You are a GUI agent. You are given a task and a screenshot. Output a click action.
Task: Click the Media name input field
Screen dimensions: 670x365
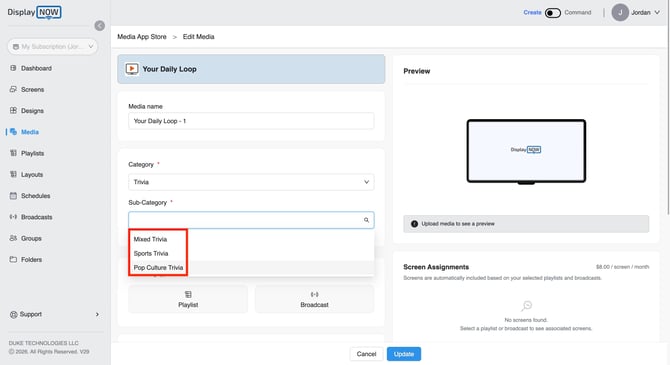coord(251,121)
